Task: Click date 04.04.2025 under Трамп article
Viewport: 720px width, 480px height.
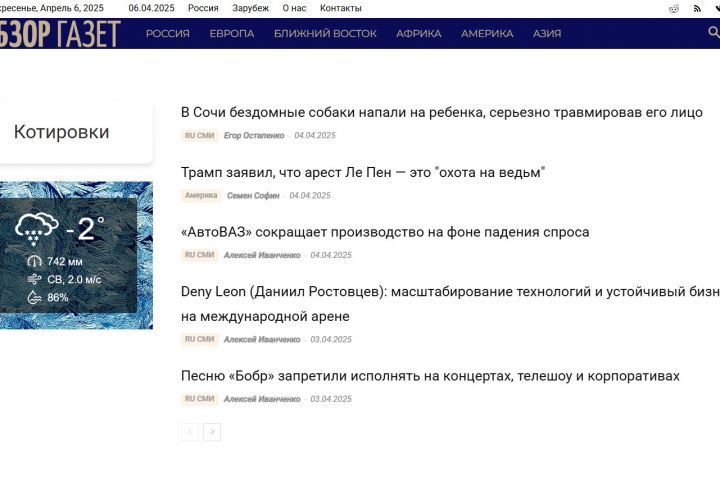Action: pyautogui.click(x=310, y=195)
